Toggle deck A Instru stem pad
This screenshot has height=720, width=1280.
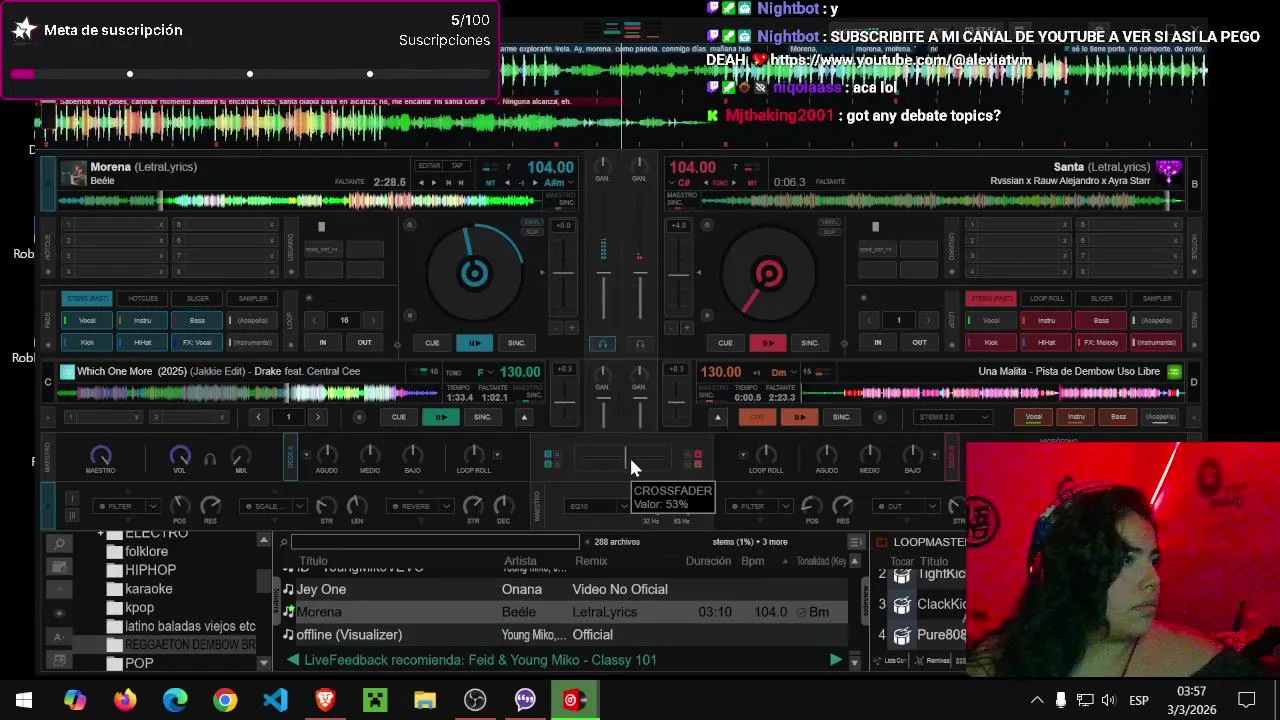[142, 321]
